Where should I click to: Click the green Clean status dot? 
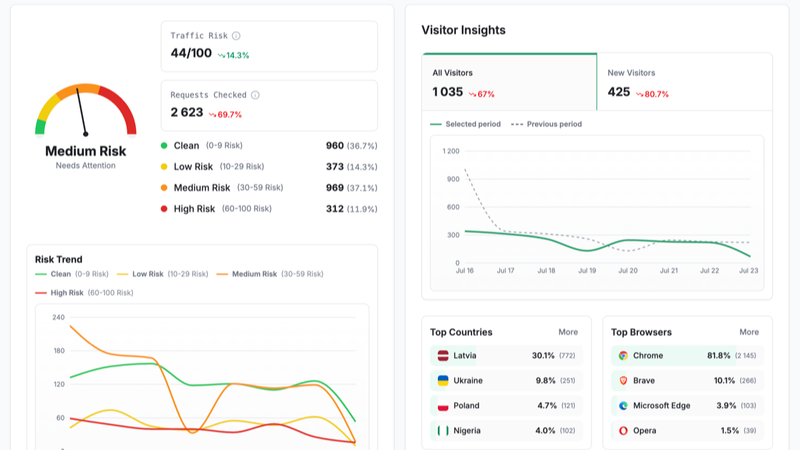pyautogui.click(x=164, y=145)
